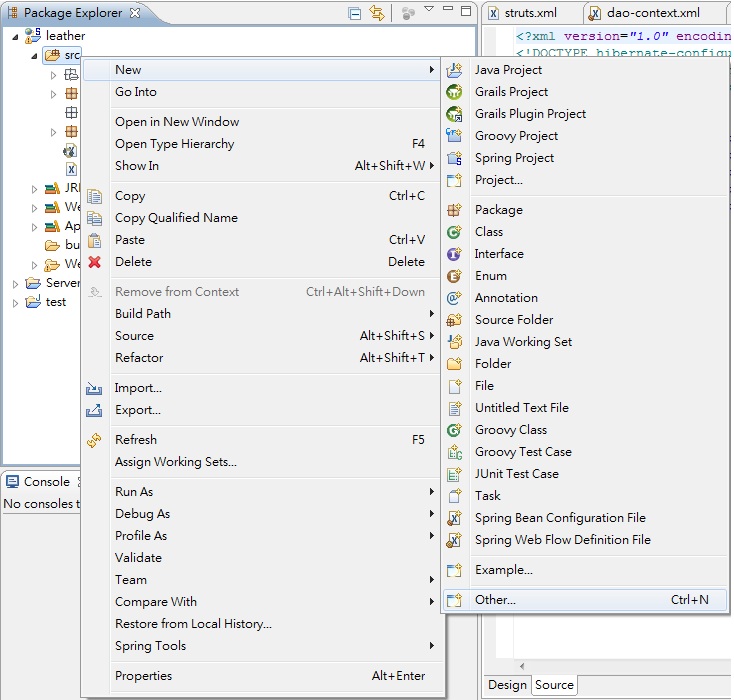Expand the Servers project node

click(16, 284)
